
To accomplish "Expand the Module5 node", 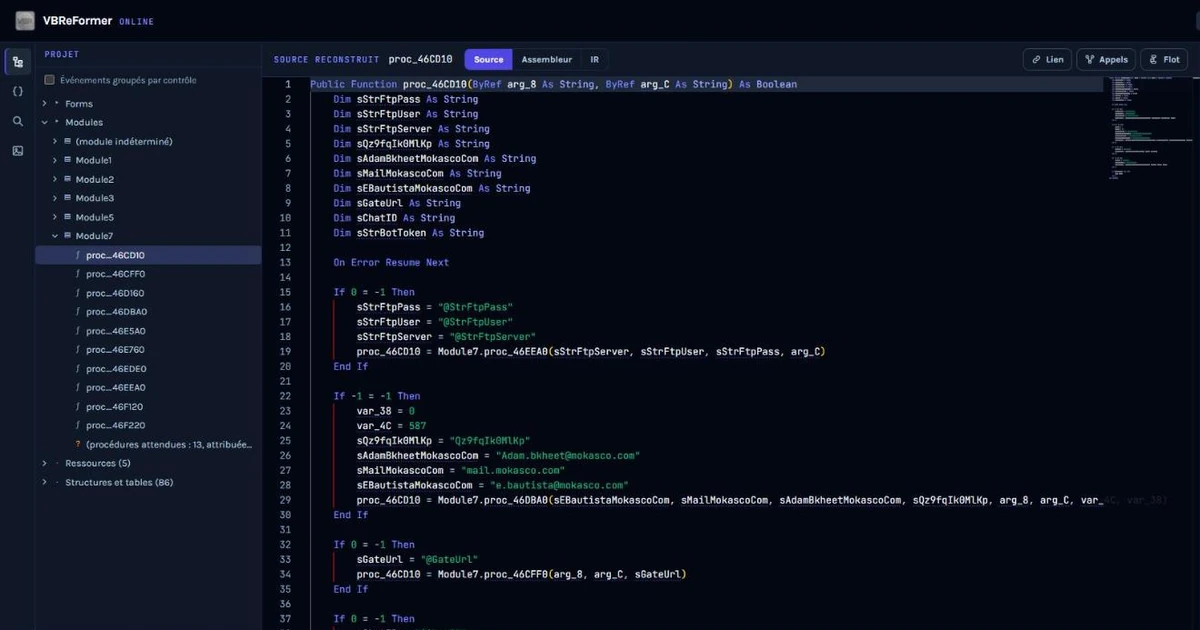I will click(x=55, y=217).
